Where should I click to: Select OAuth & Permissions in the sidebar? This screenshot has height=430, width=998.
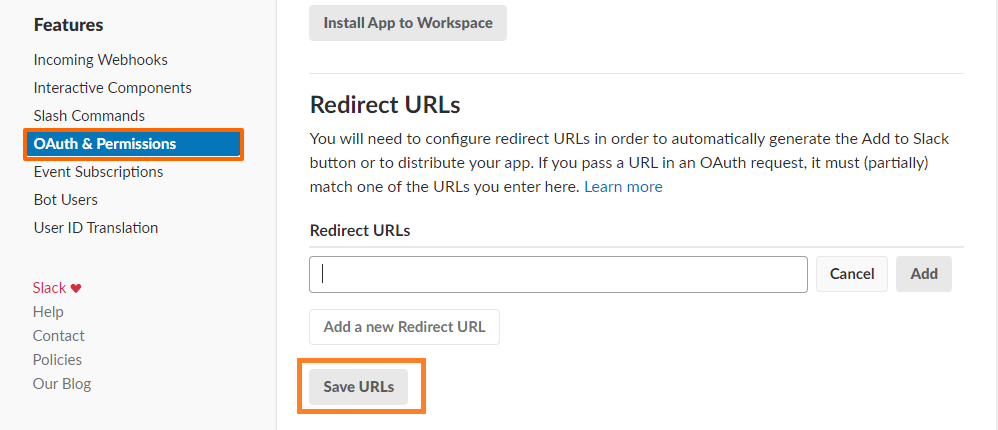(x=104, y=144)
